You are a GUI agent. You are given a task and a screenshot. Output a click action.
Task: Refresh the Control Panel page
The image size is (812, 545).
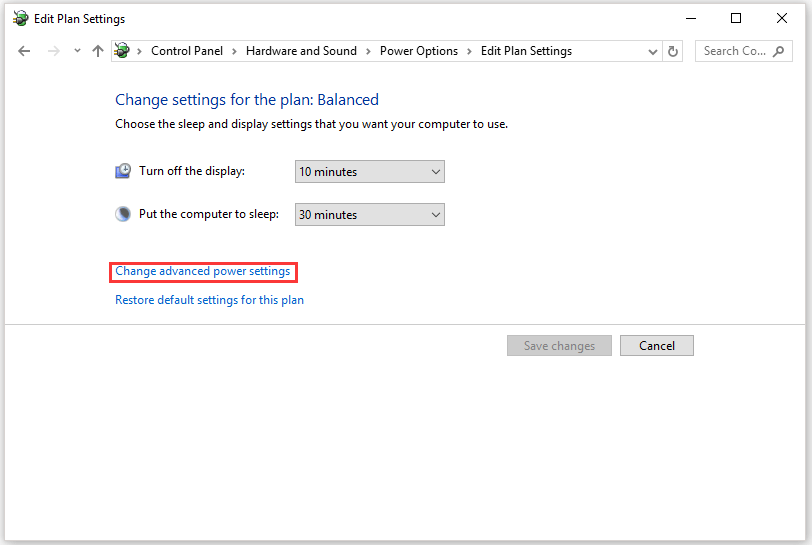[673, 51]
